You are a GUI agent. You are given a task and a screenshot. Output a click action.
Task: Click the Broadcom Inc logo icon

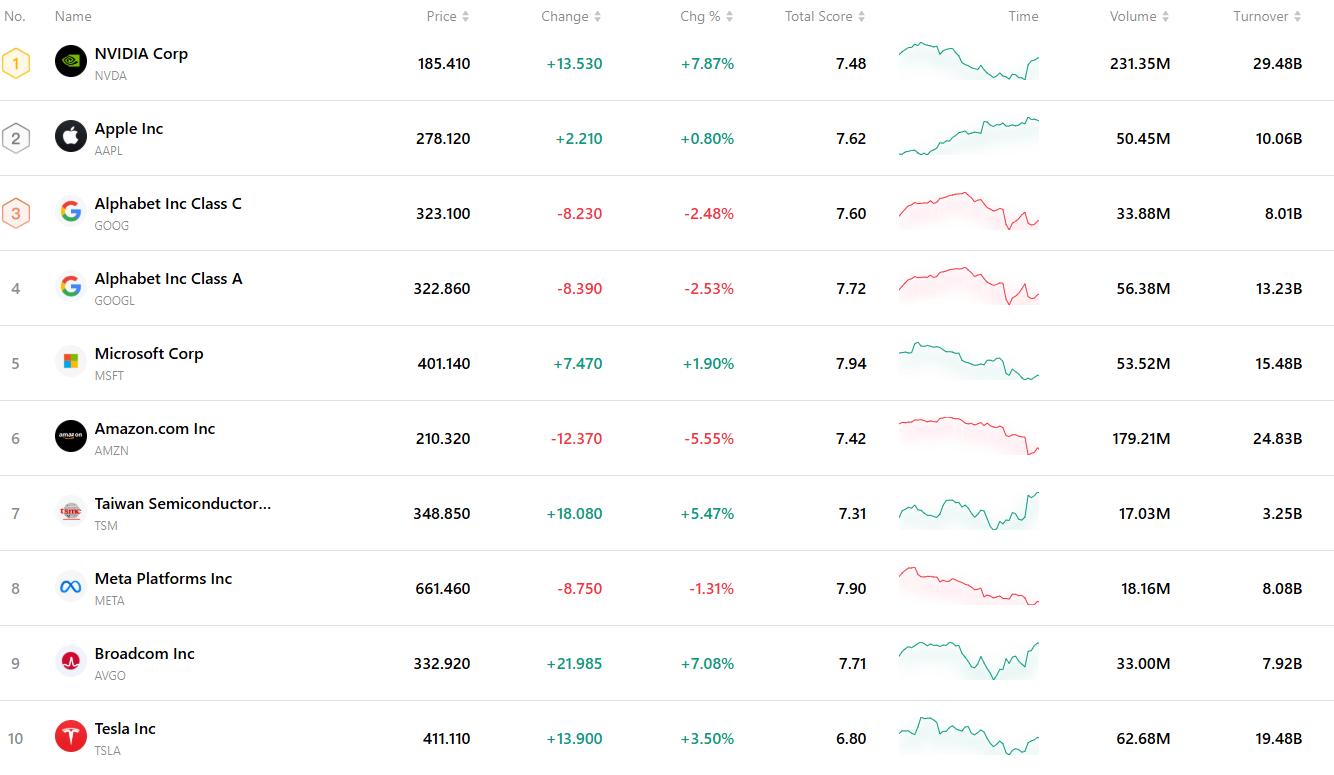tap(71, 662)
